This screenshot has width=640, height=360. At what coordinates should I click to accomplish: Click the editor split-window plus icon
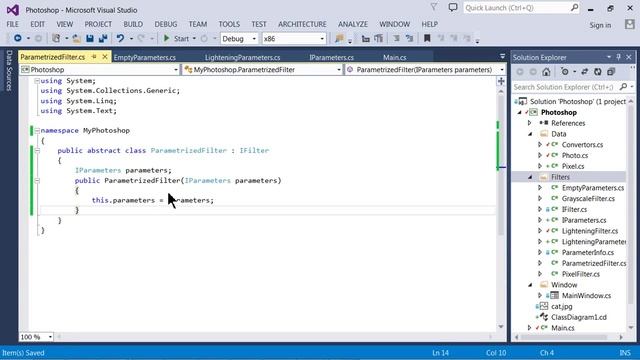point(501,81)
